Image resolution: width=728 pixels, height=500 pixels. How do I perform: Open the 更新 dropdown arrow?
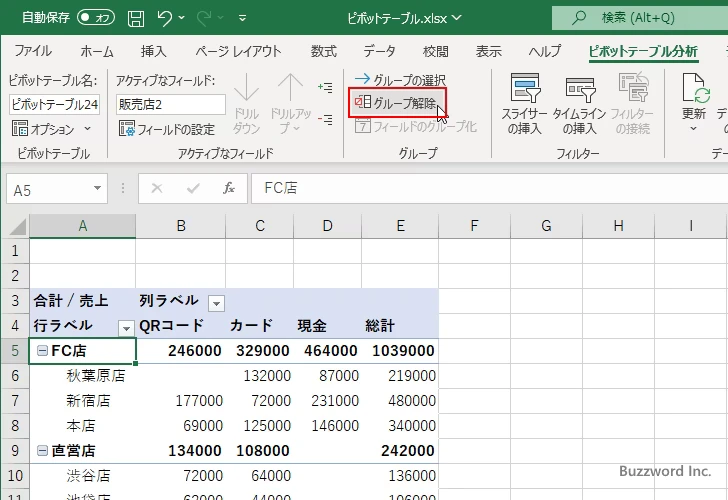(x=693, y=129)
